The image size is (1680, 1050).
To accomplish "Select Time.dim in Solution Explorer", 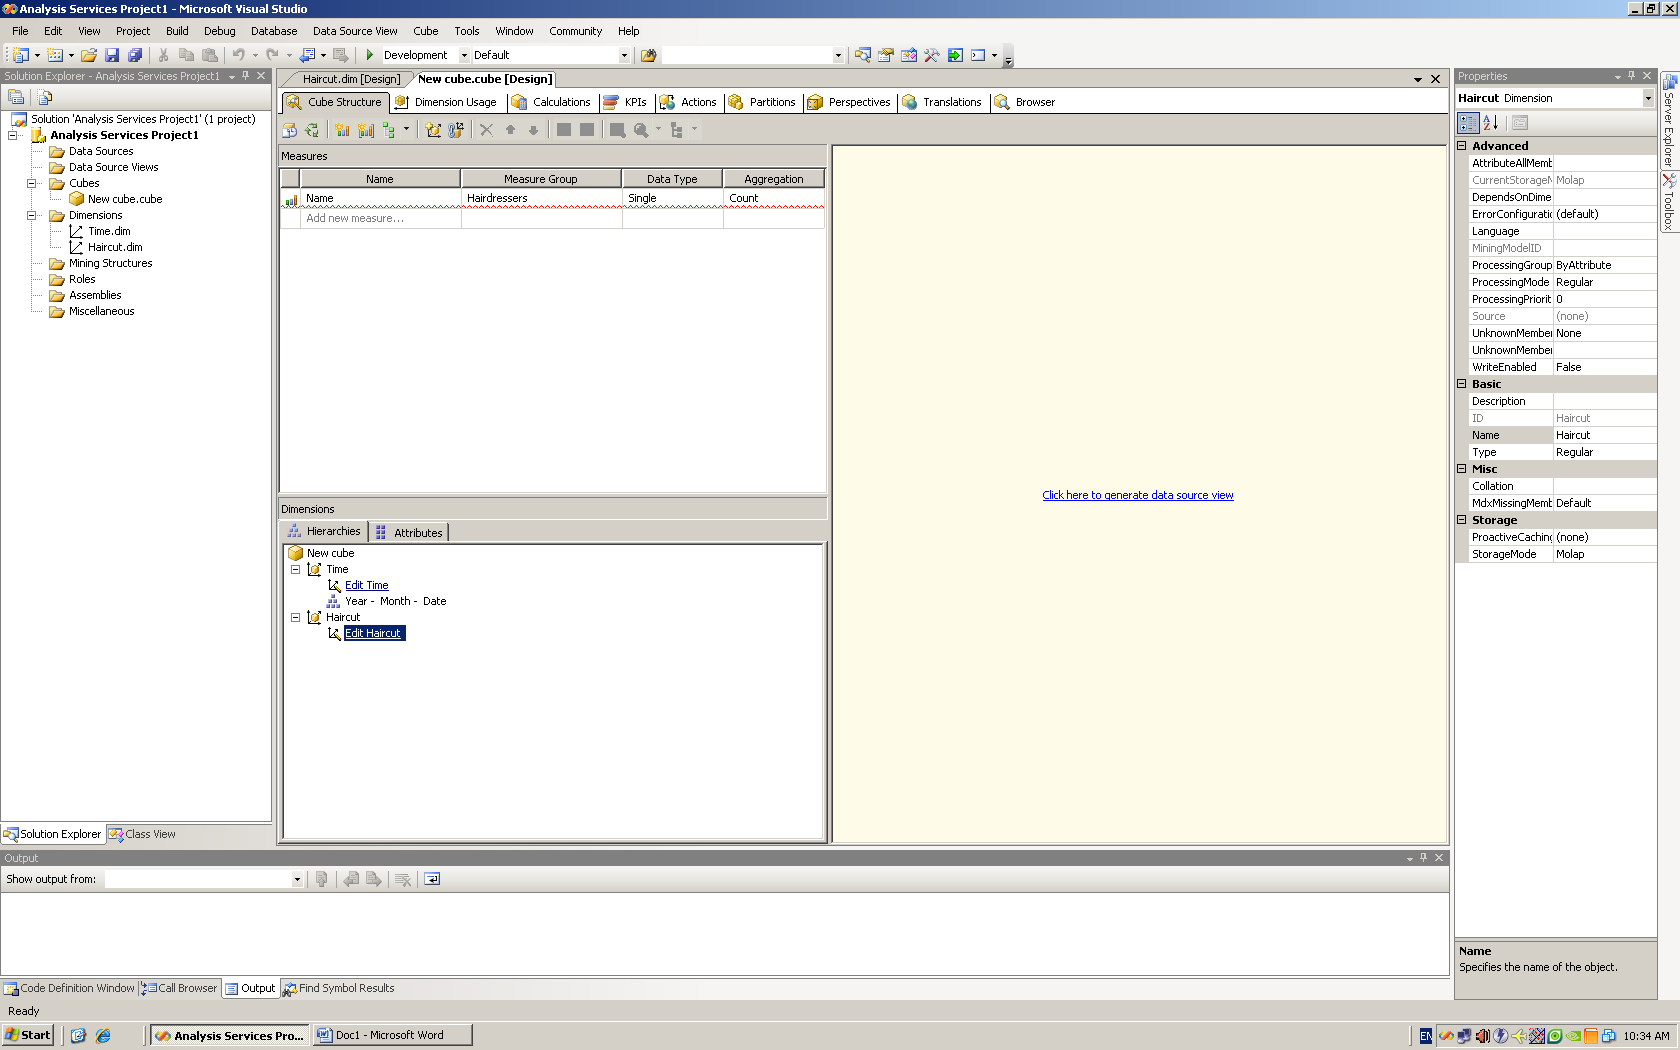I will [109, 231].
